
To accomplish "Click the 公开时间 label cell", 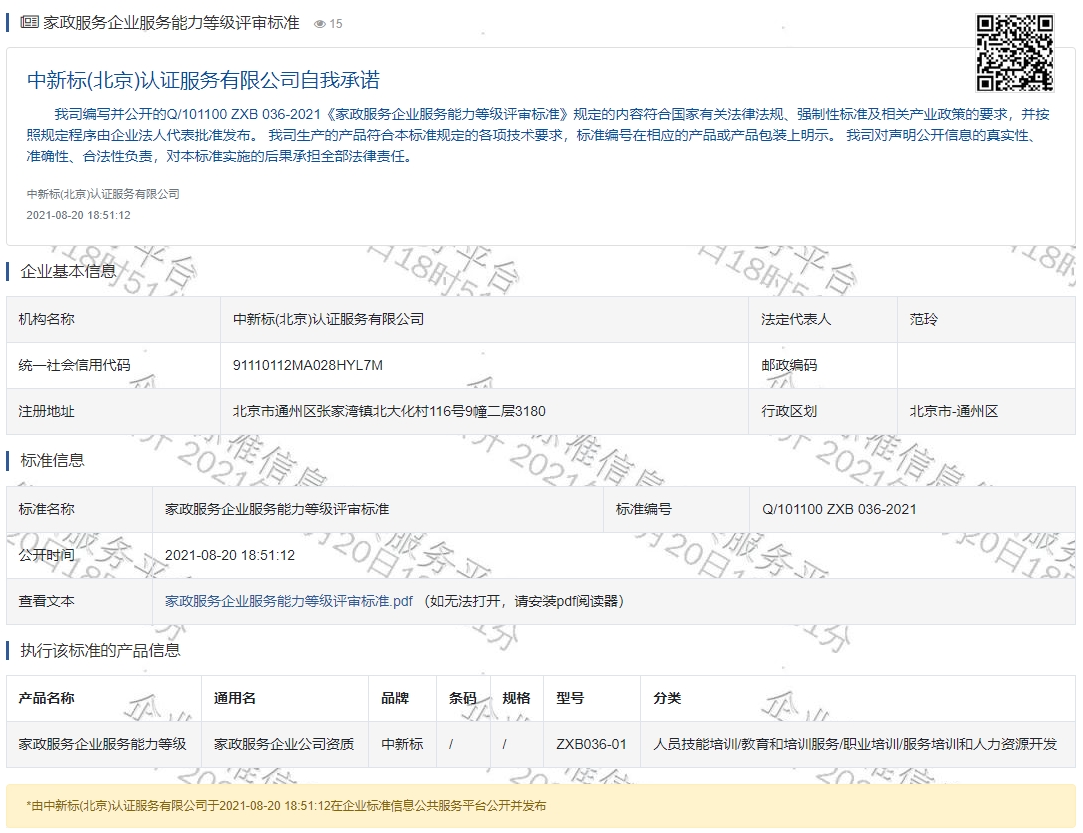I will click(79, 555).
